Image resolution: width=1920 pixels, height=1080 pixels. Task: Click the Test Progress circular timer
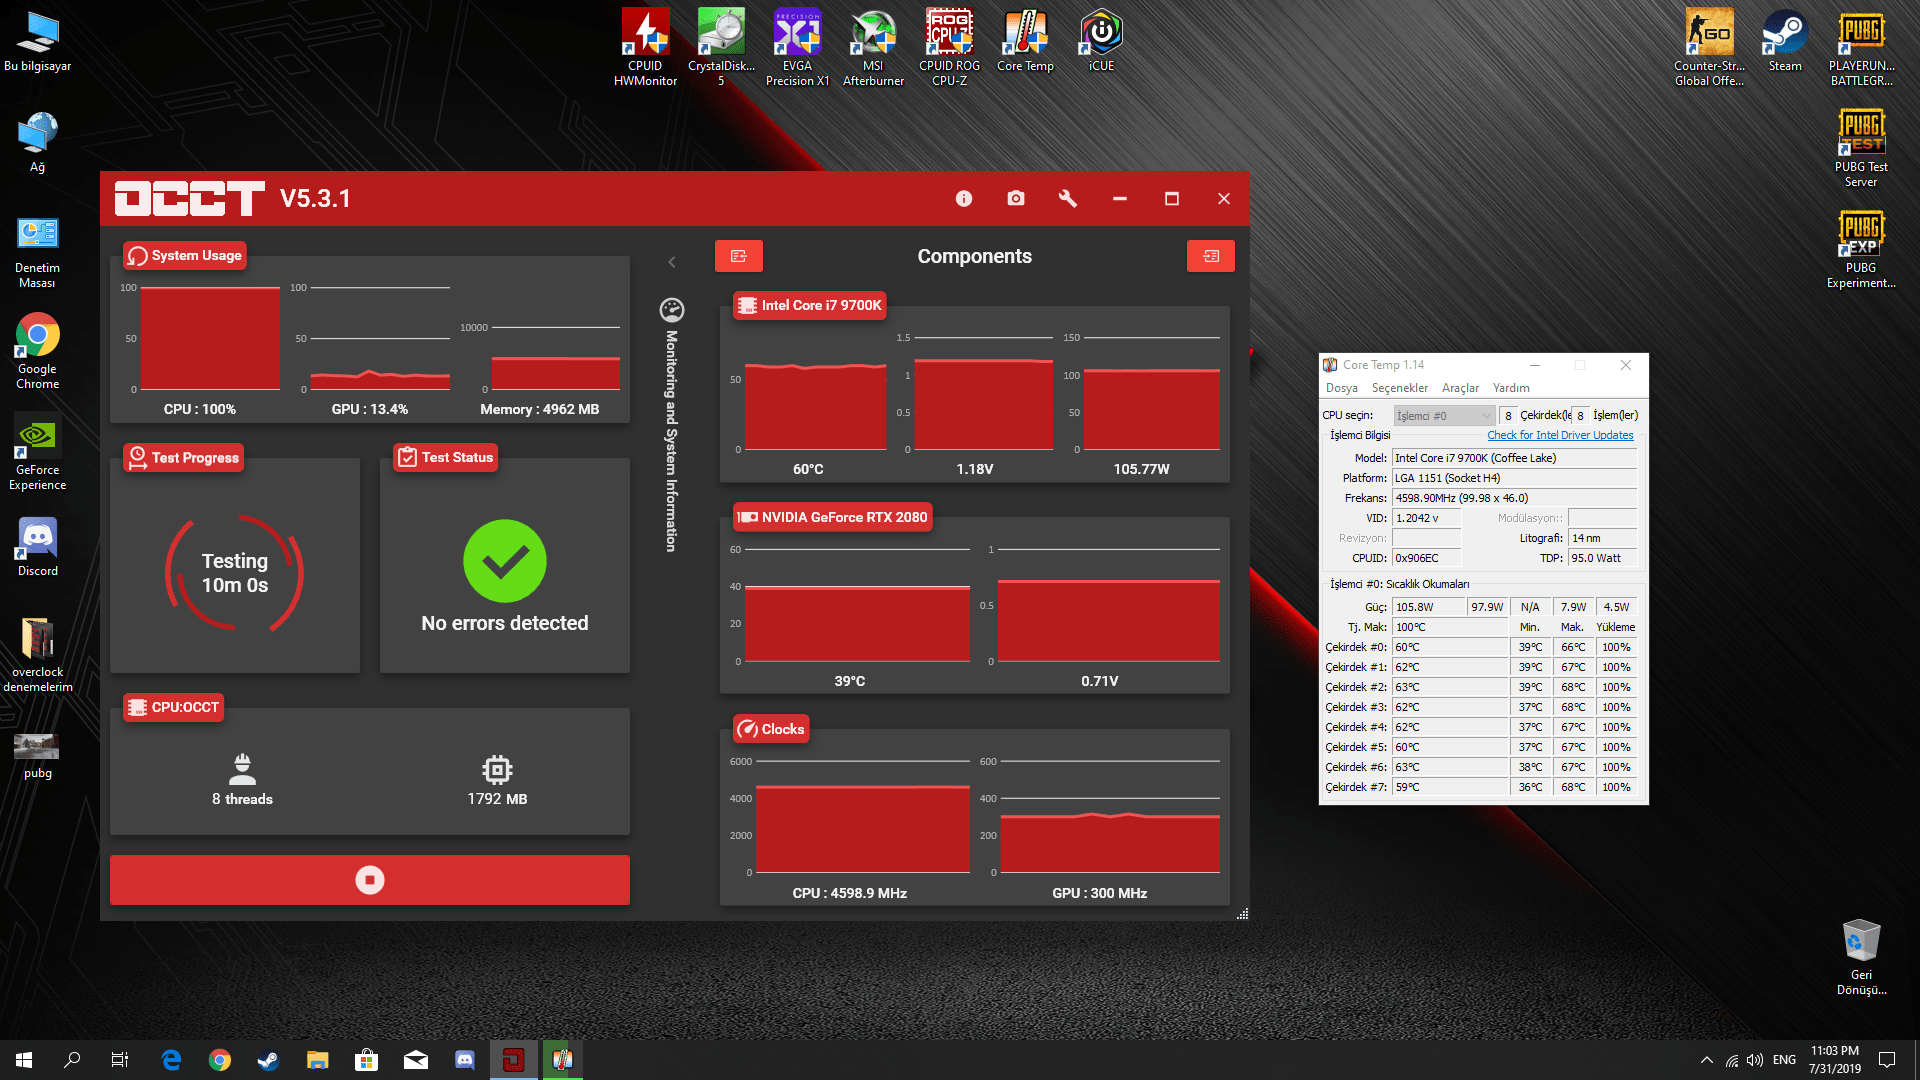(x=235, y=573)
